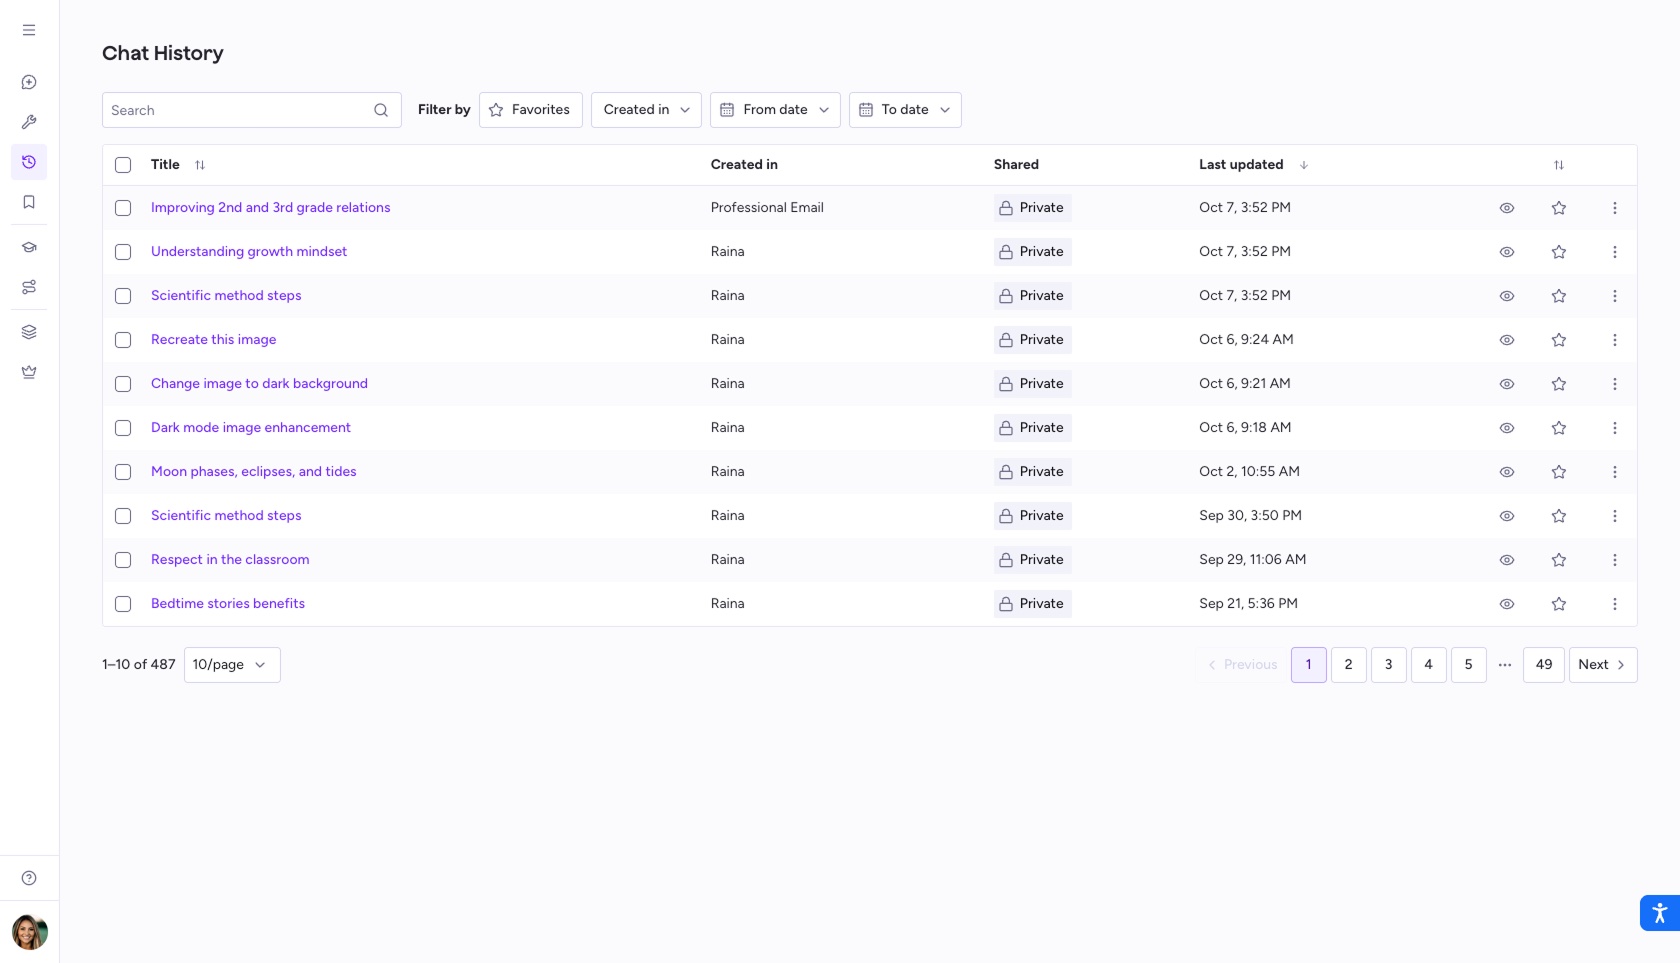Check the Recreate this image row

click(x=123, y=340)
